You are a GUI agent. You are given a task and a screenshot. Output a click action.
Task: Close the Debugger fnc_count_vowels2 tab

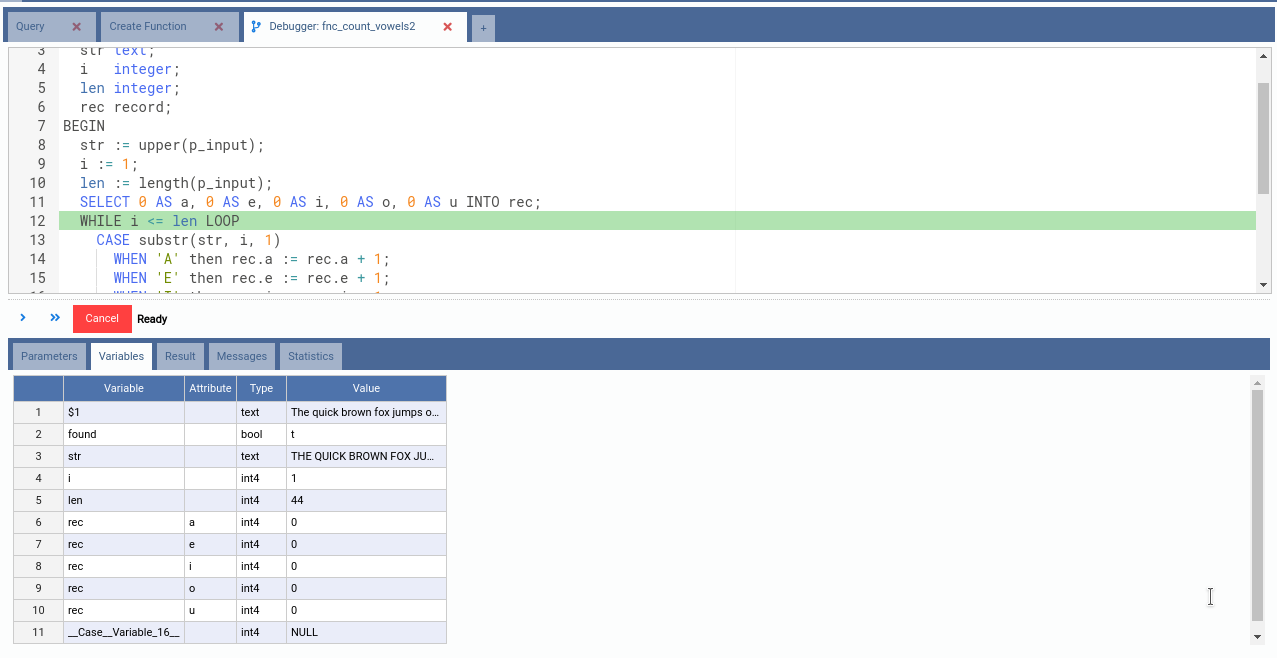(448, 27)
